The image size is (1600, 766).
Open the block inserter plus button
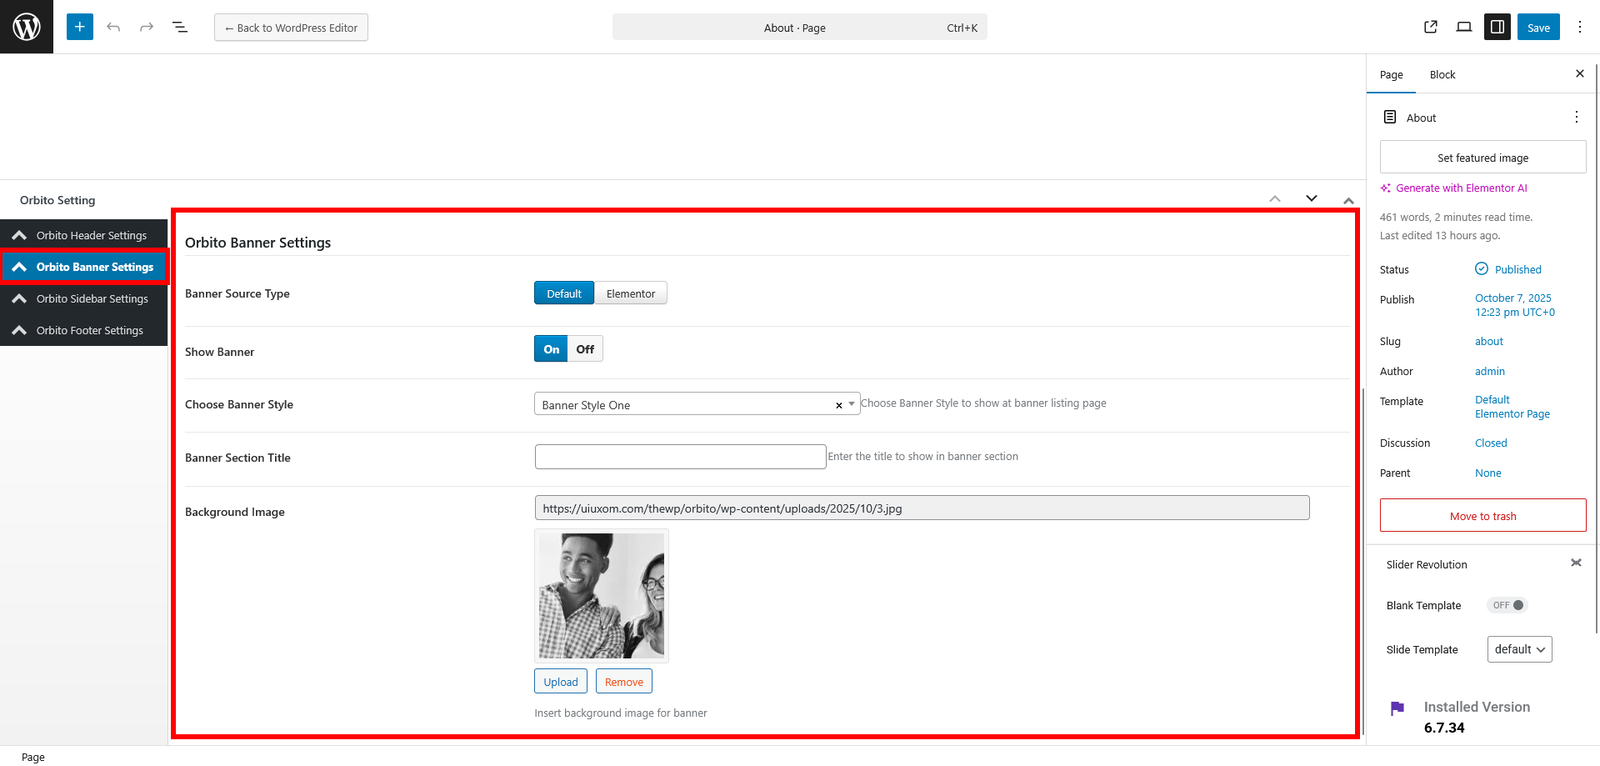(80, 27)
